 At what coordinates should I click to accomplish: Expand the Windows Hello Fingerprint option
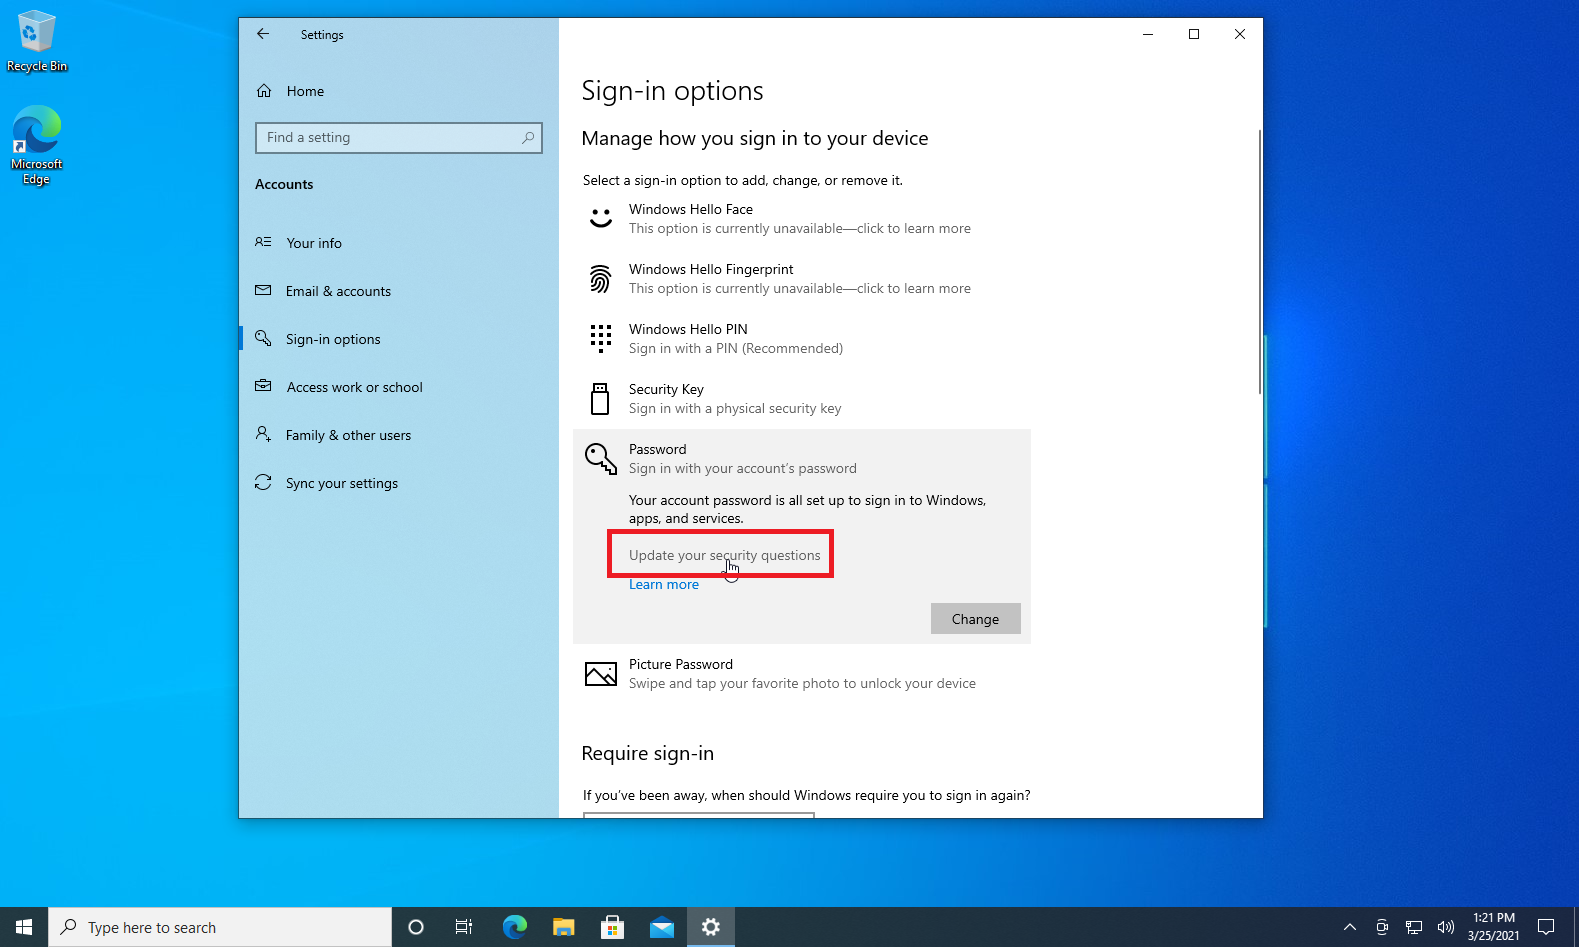point(802,279)
